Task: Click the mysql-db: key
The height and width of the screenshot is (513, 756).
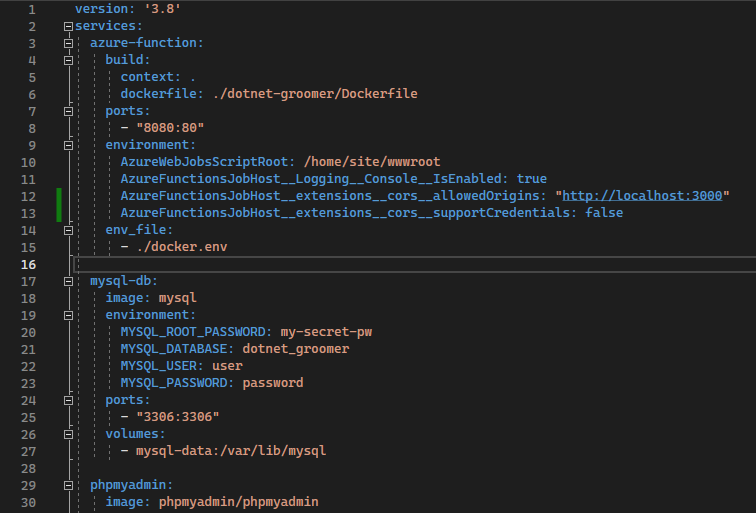Action: pyautogui.click(x=124, y=281)
